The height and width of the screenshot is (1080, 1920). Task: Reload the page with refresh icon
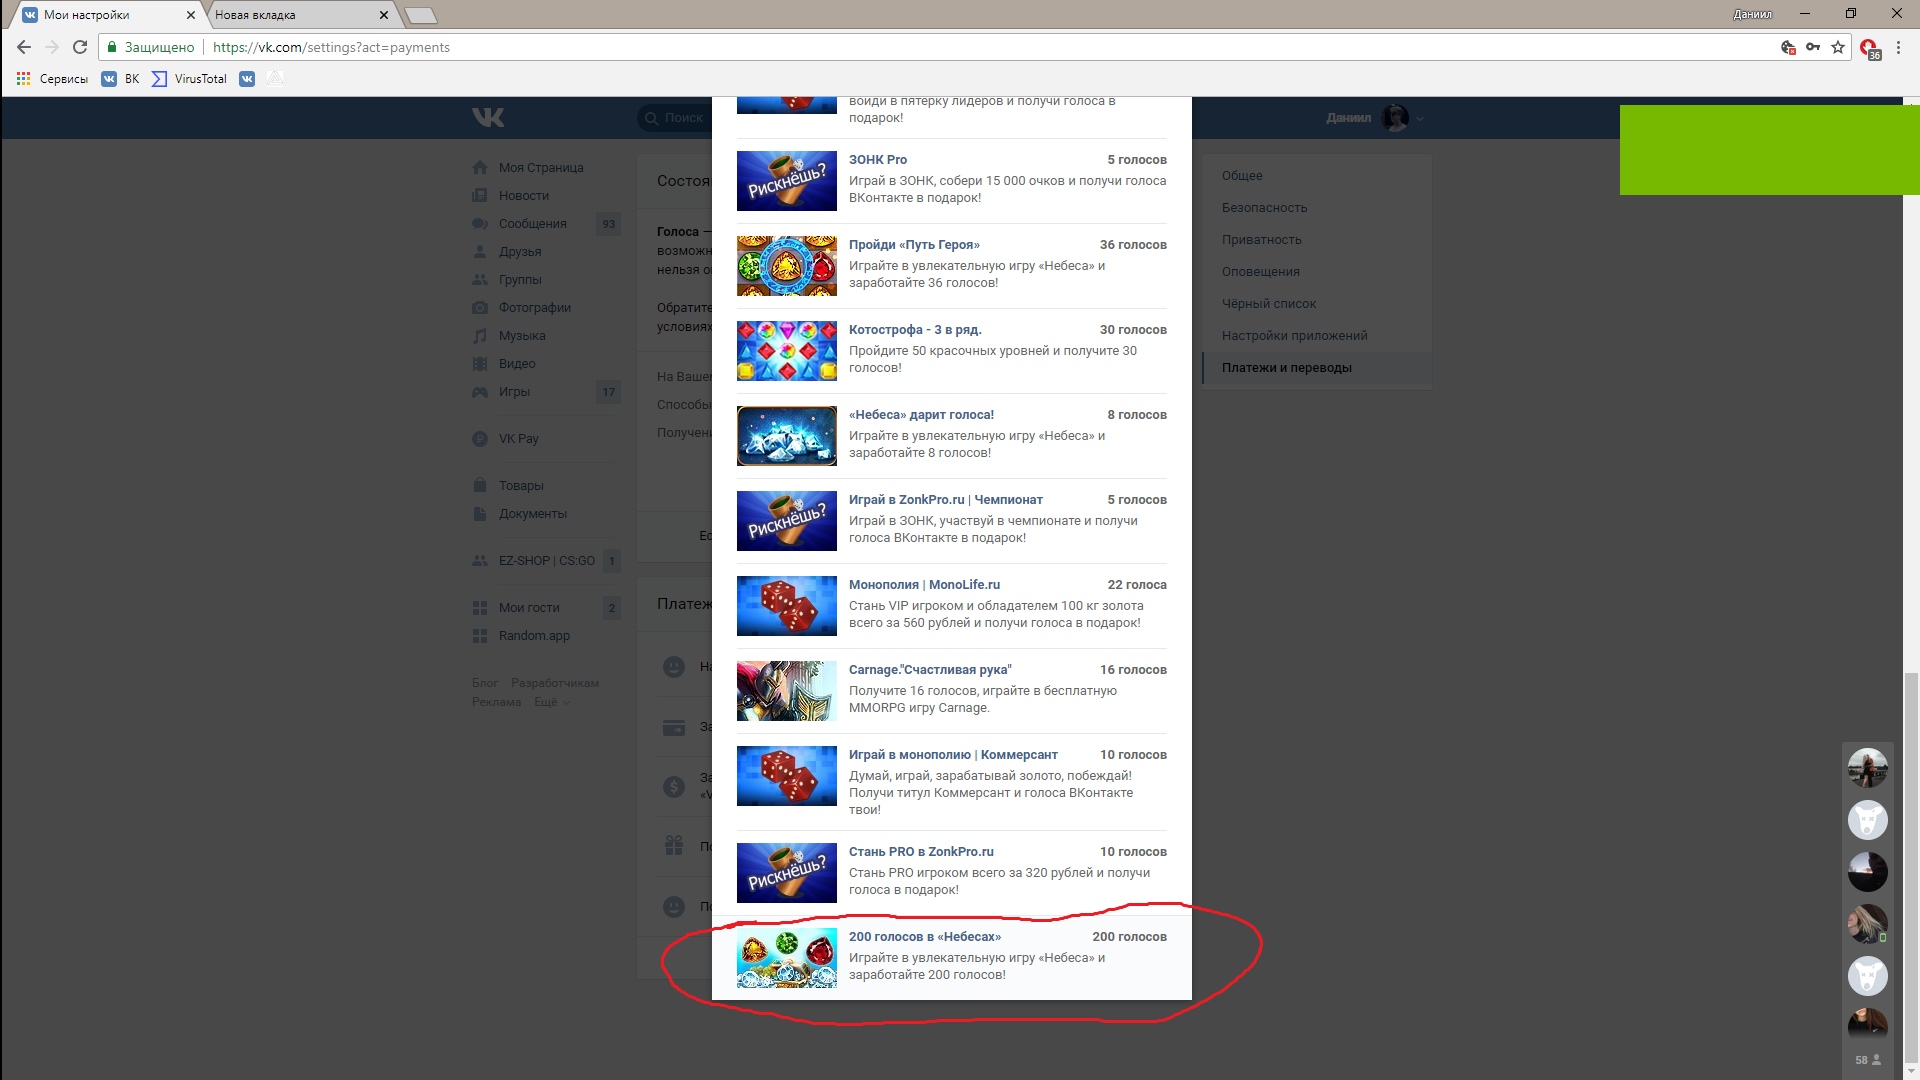(80, 47)
